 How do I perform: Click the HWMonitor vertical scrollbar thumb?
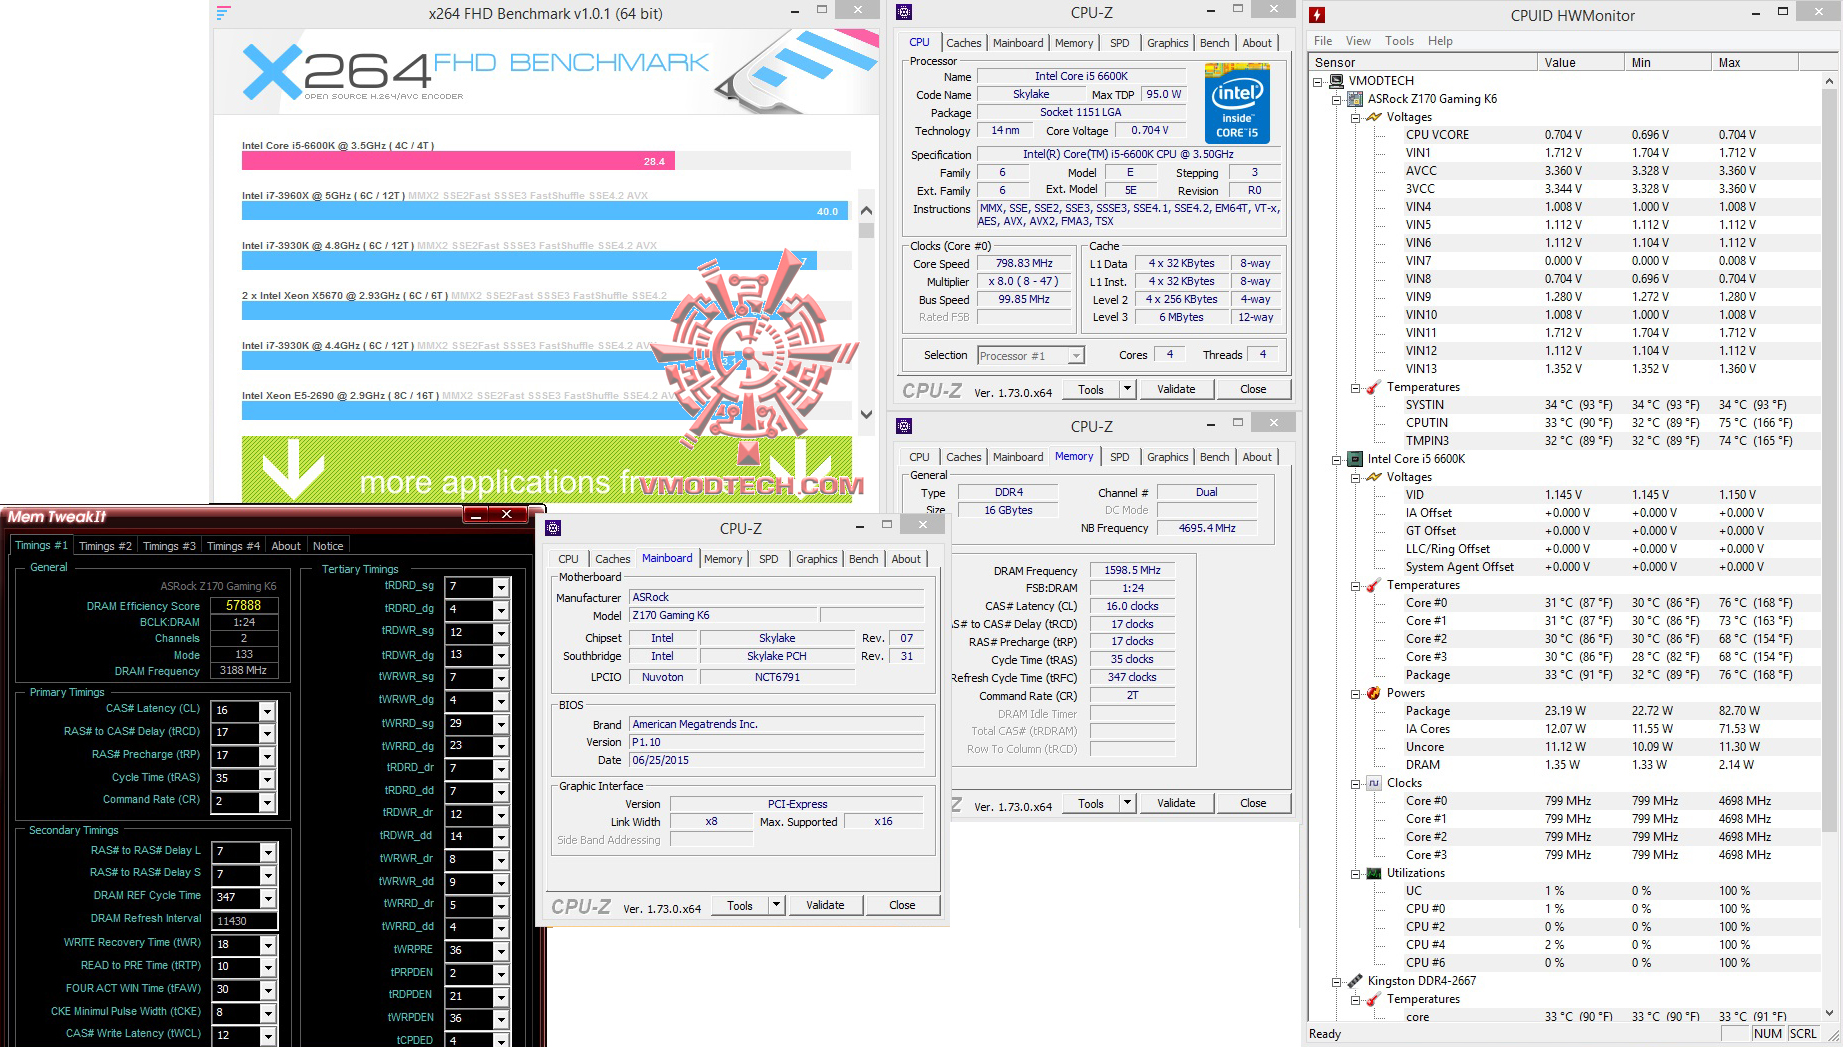pos(1830,460)
